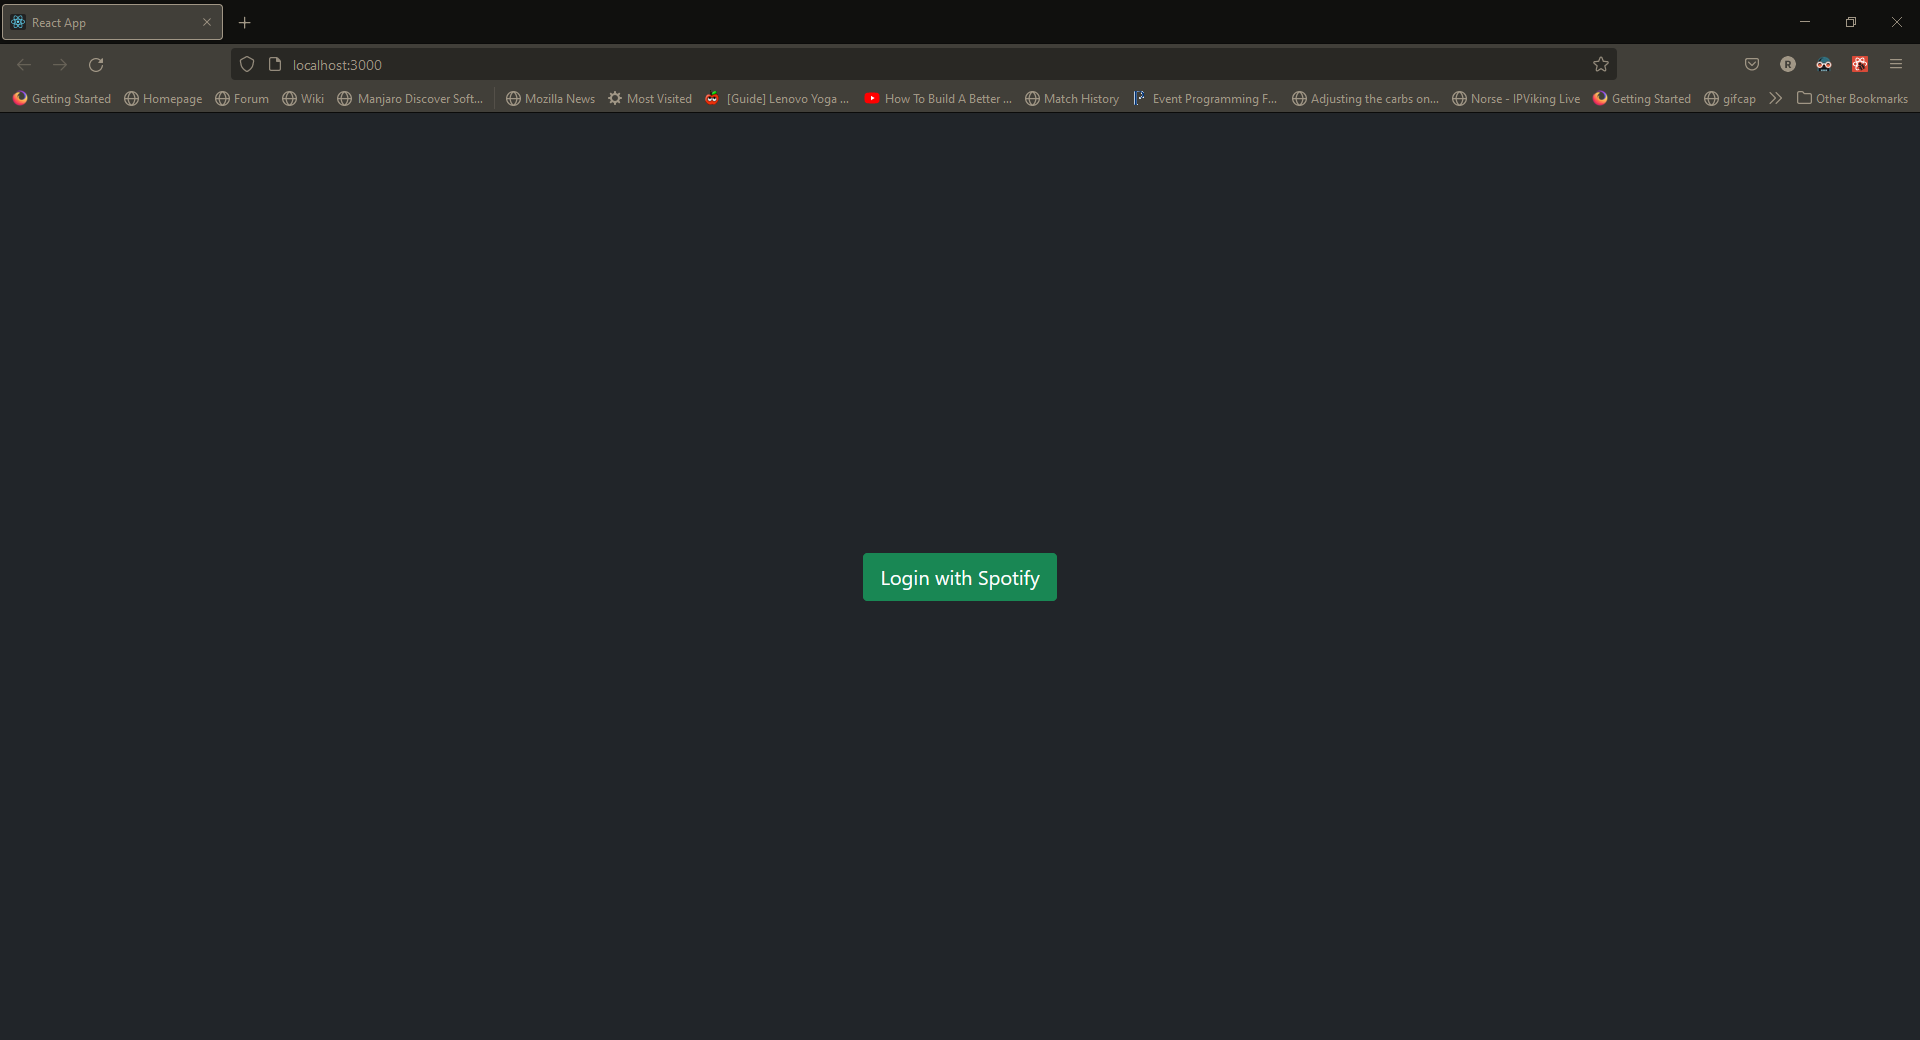Open the first Getting Started bookmark

[62, 99]
